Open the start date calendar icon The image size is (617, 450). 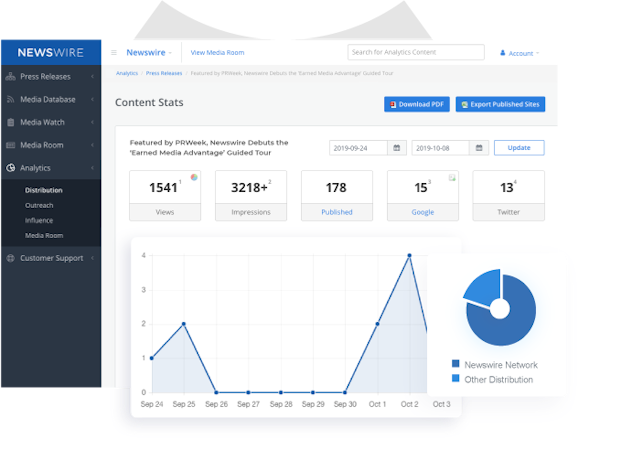click(x=397, y=148)
